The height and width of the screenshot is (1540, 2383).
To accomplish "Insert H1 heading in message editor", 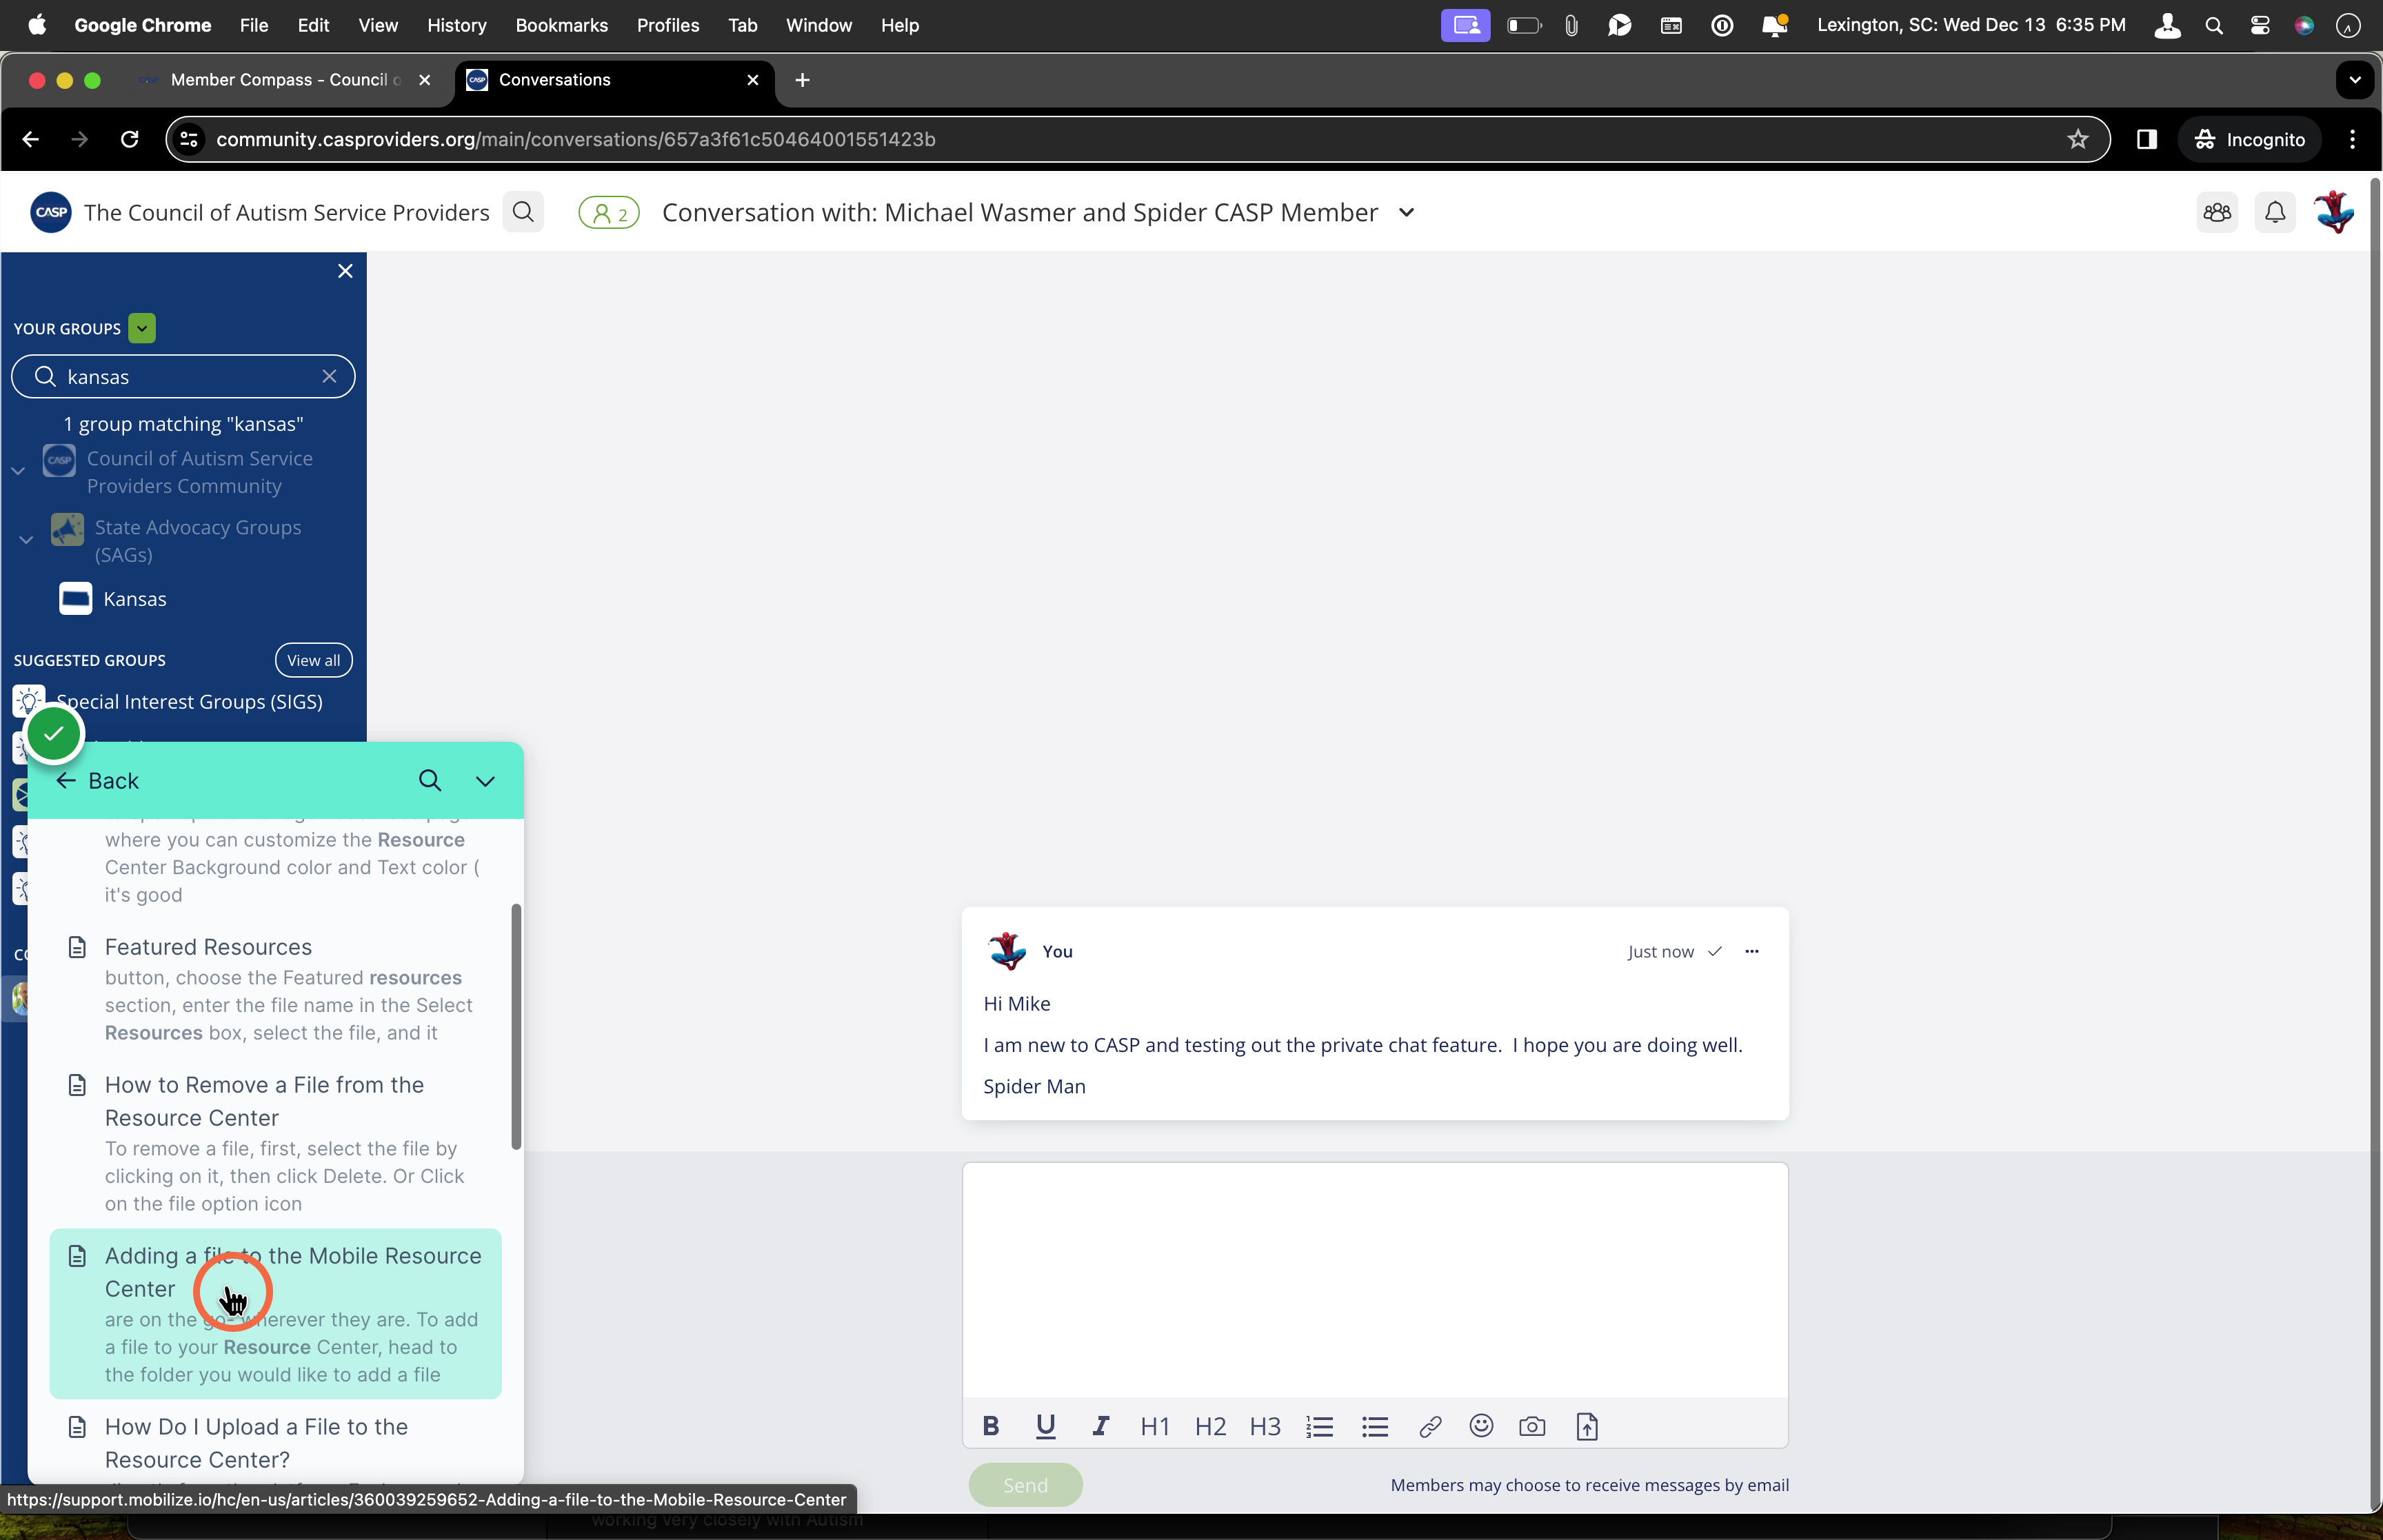I will [x=1155, y=1426].
